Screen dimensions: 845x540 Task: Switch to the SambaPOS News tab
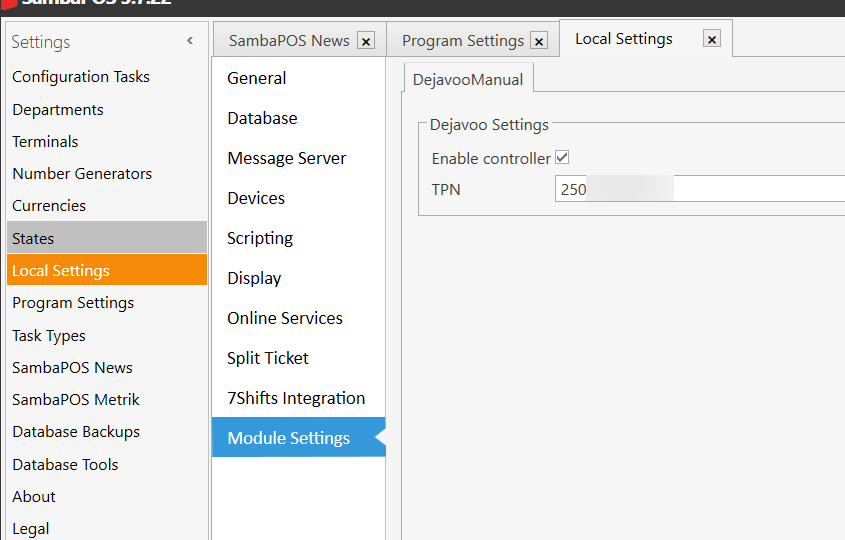tap(289, 41)
